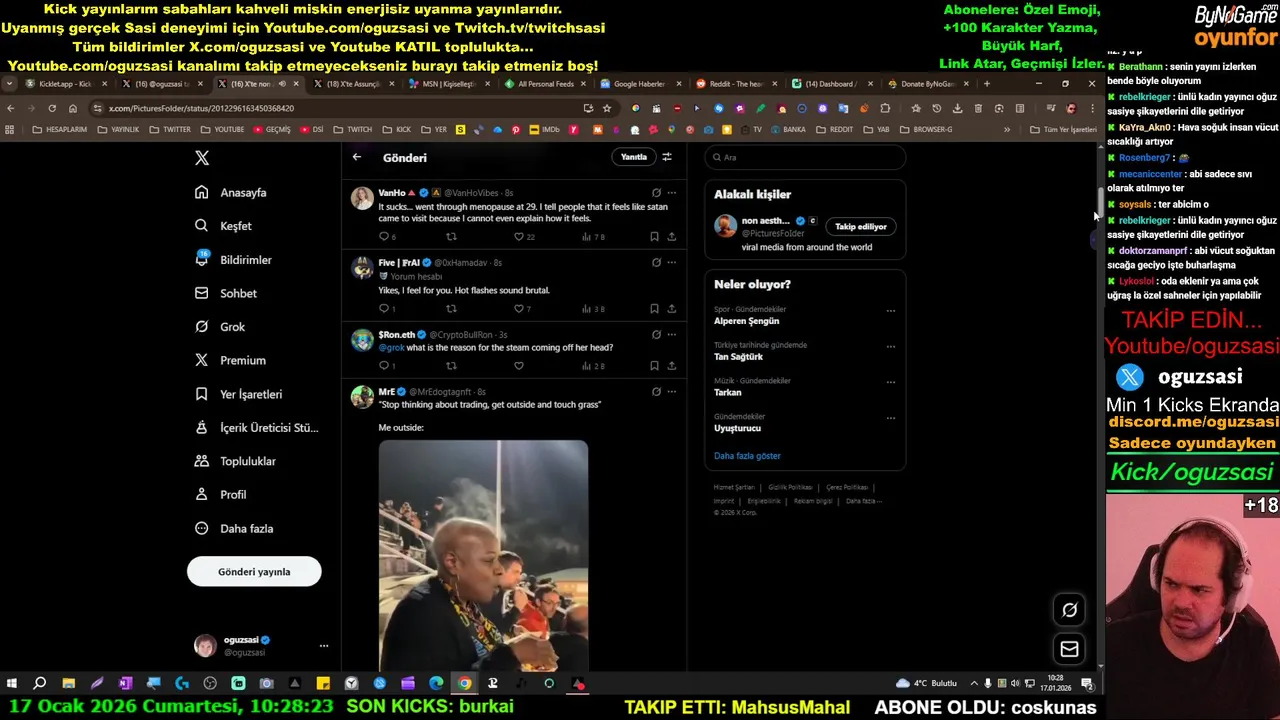Screen dimensions: 1280x720
Task: Like Five | FrAI's reply
Action: (519, 309)
